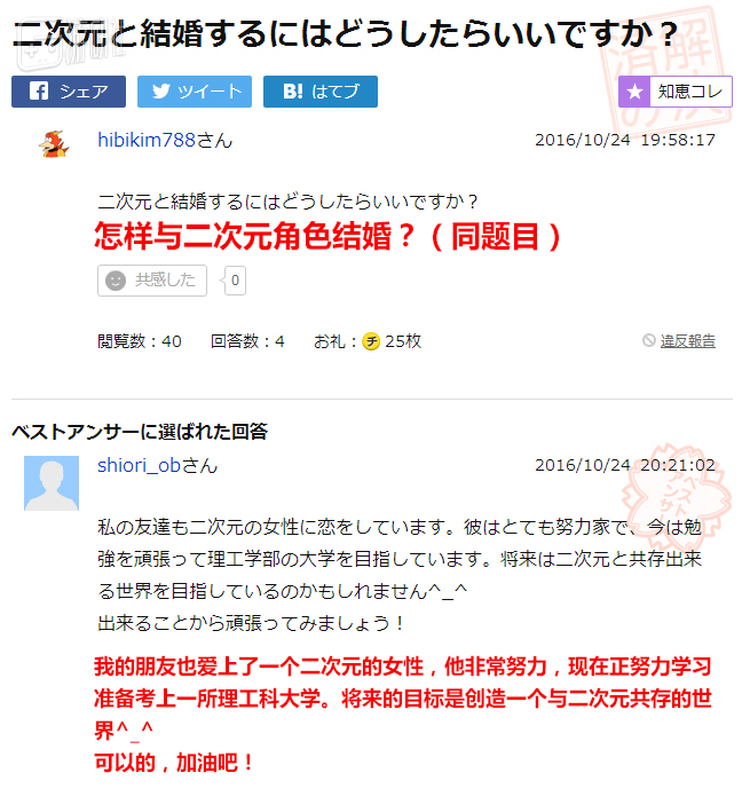Add the question to 知恵コレ

(675, 92)
